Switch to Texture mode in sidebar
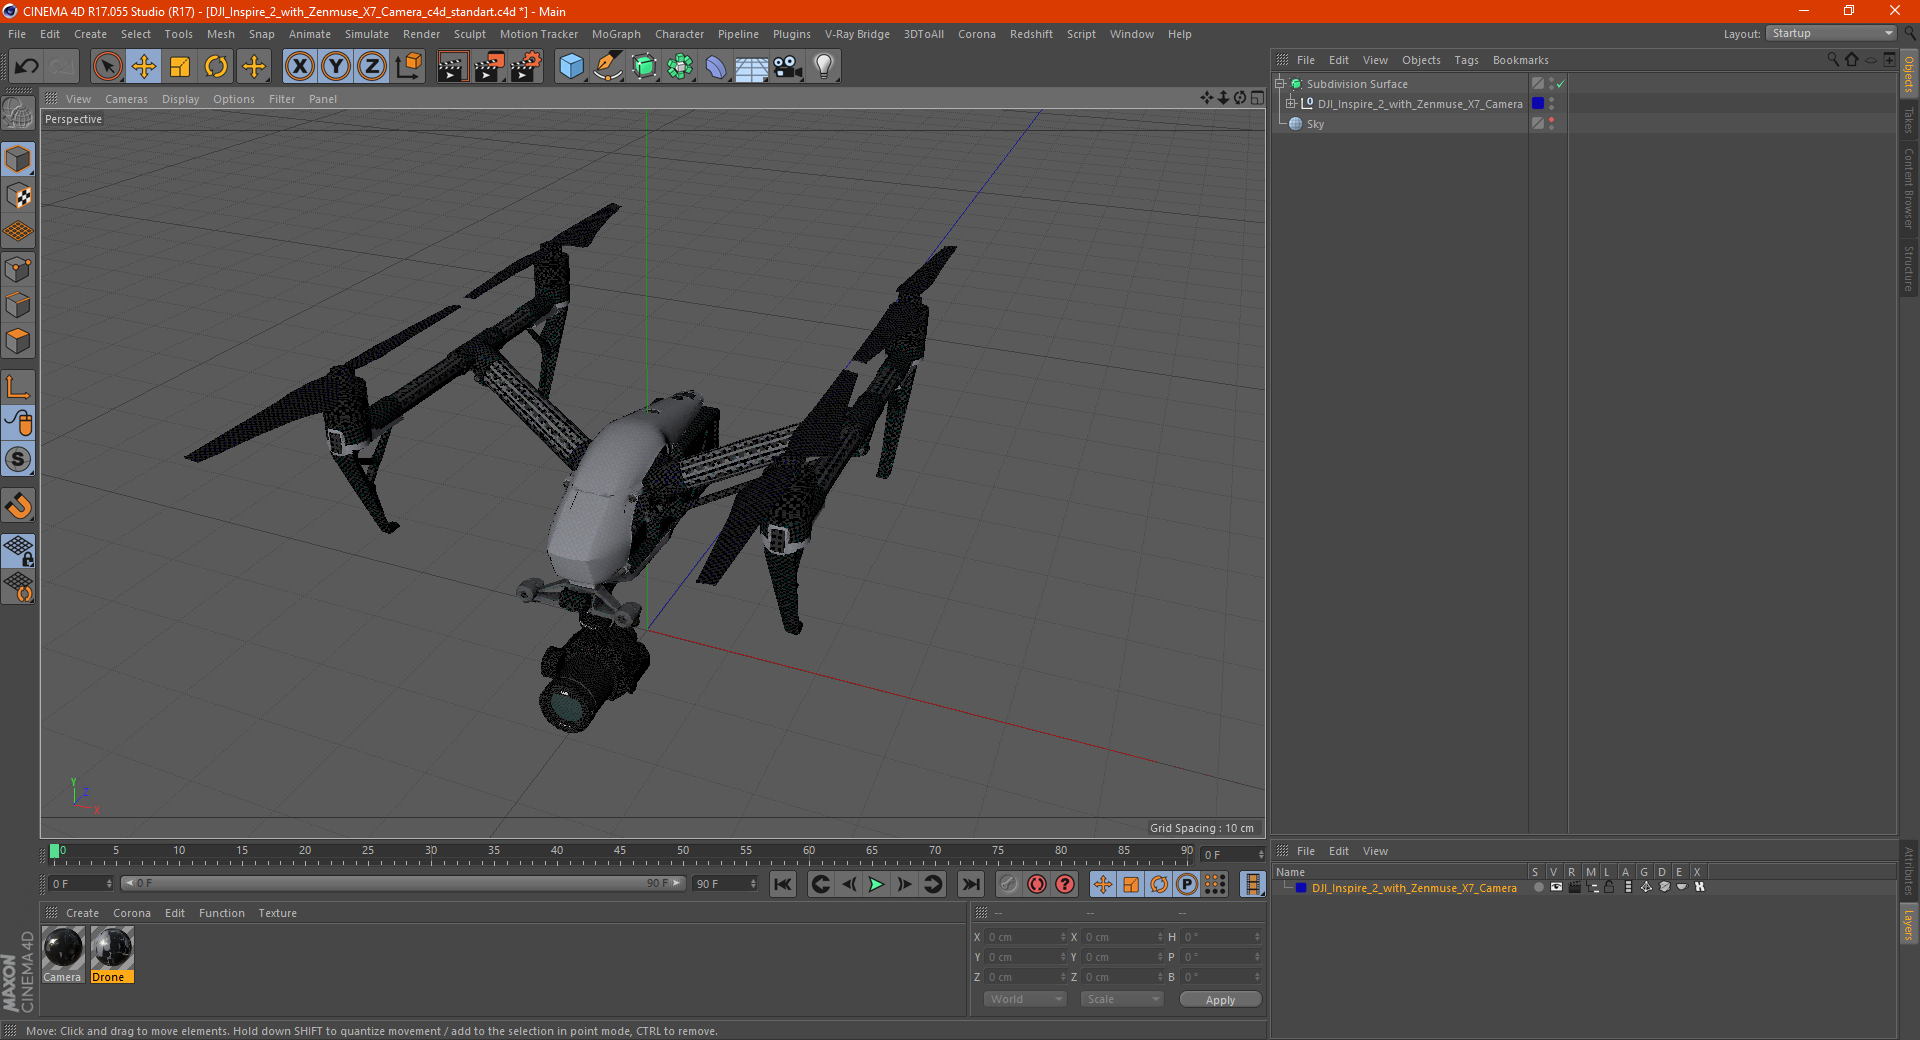The width and height of the screenshot is (1920, 1040). [x=18, y=196]
